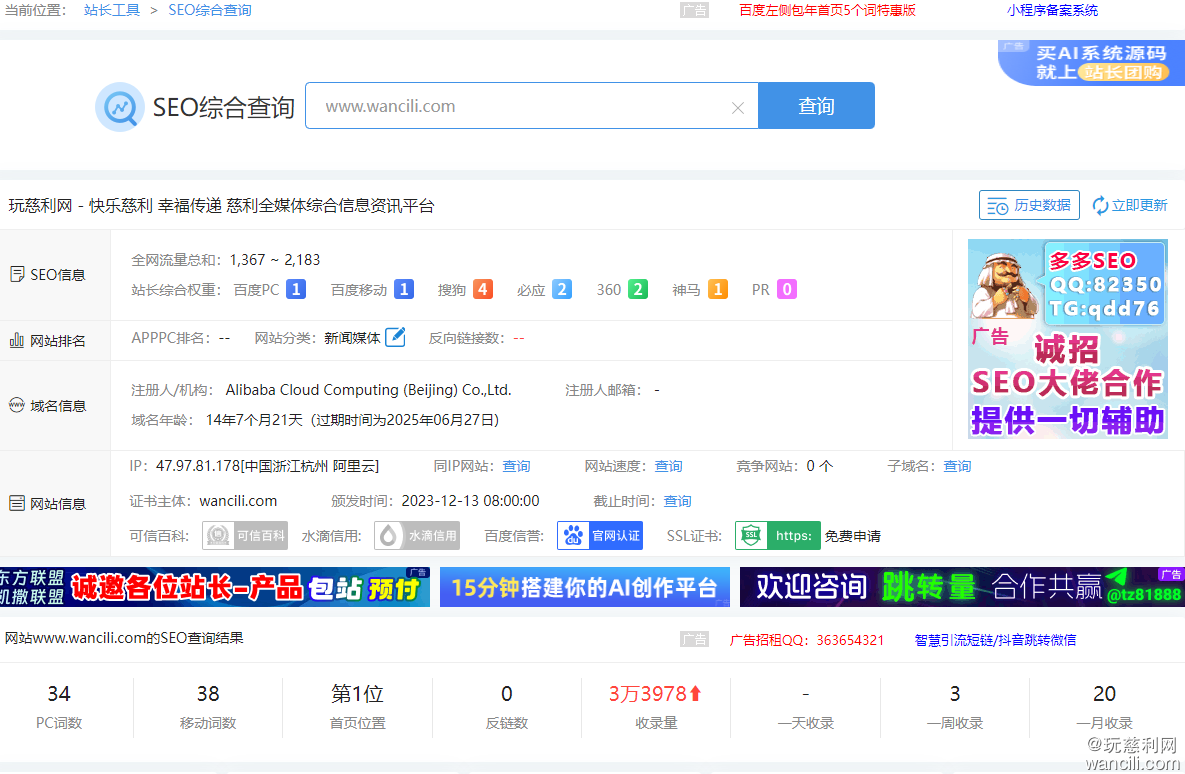Click the 360 weight badge 2

coord(638,289)
